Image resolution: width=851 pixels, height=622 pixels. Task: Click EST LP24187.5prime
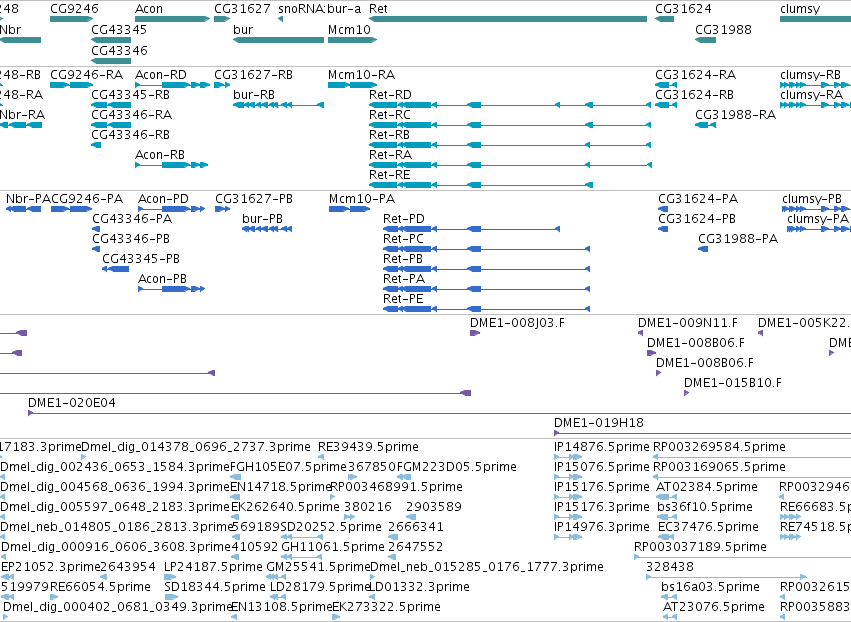213,567
